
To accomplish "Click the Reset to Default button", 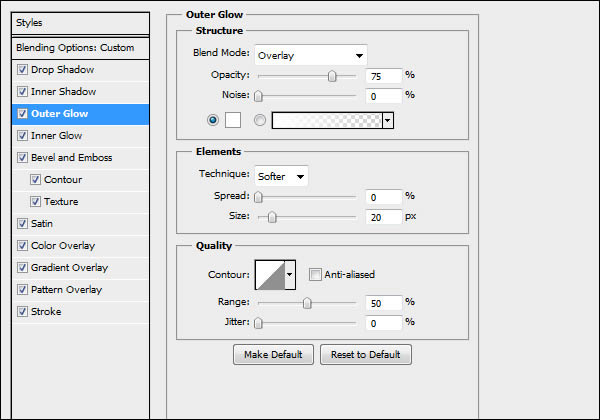I will [x=366, y=355].
